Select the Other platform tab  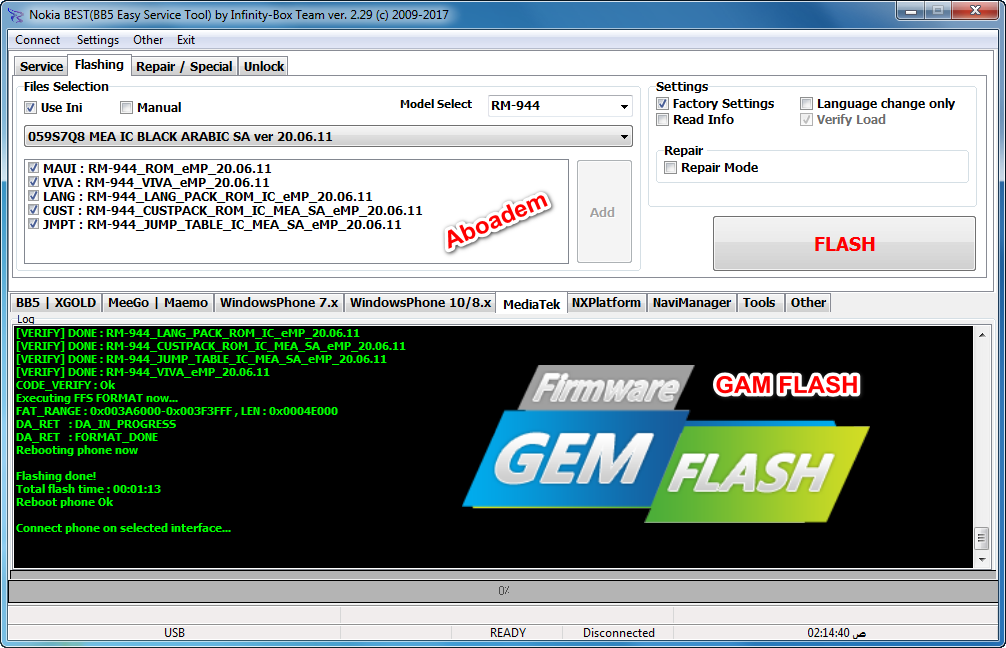coord(808,303)
